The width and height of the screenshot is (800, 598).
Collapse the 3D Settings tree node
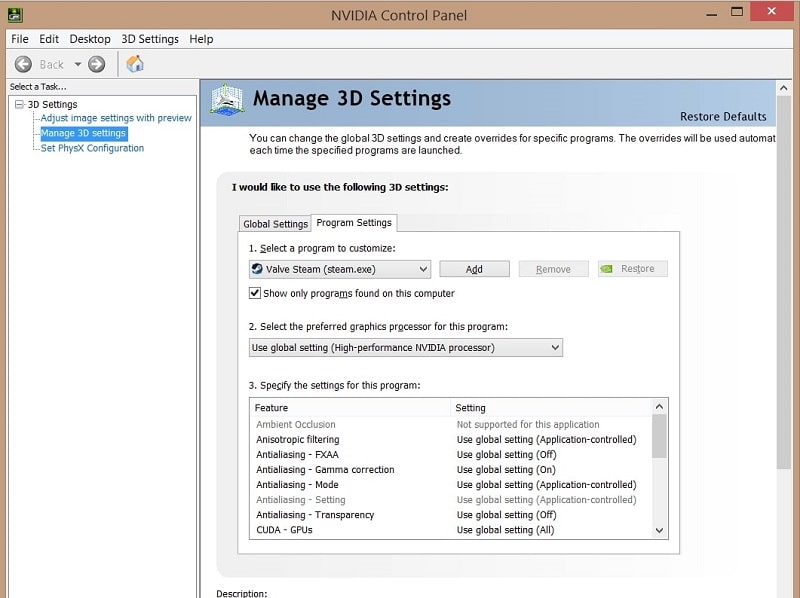pos(19,104)
